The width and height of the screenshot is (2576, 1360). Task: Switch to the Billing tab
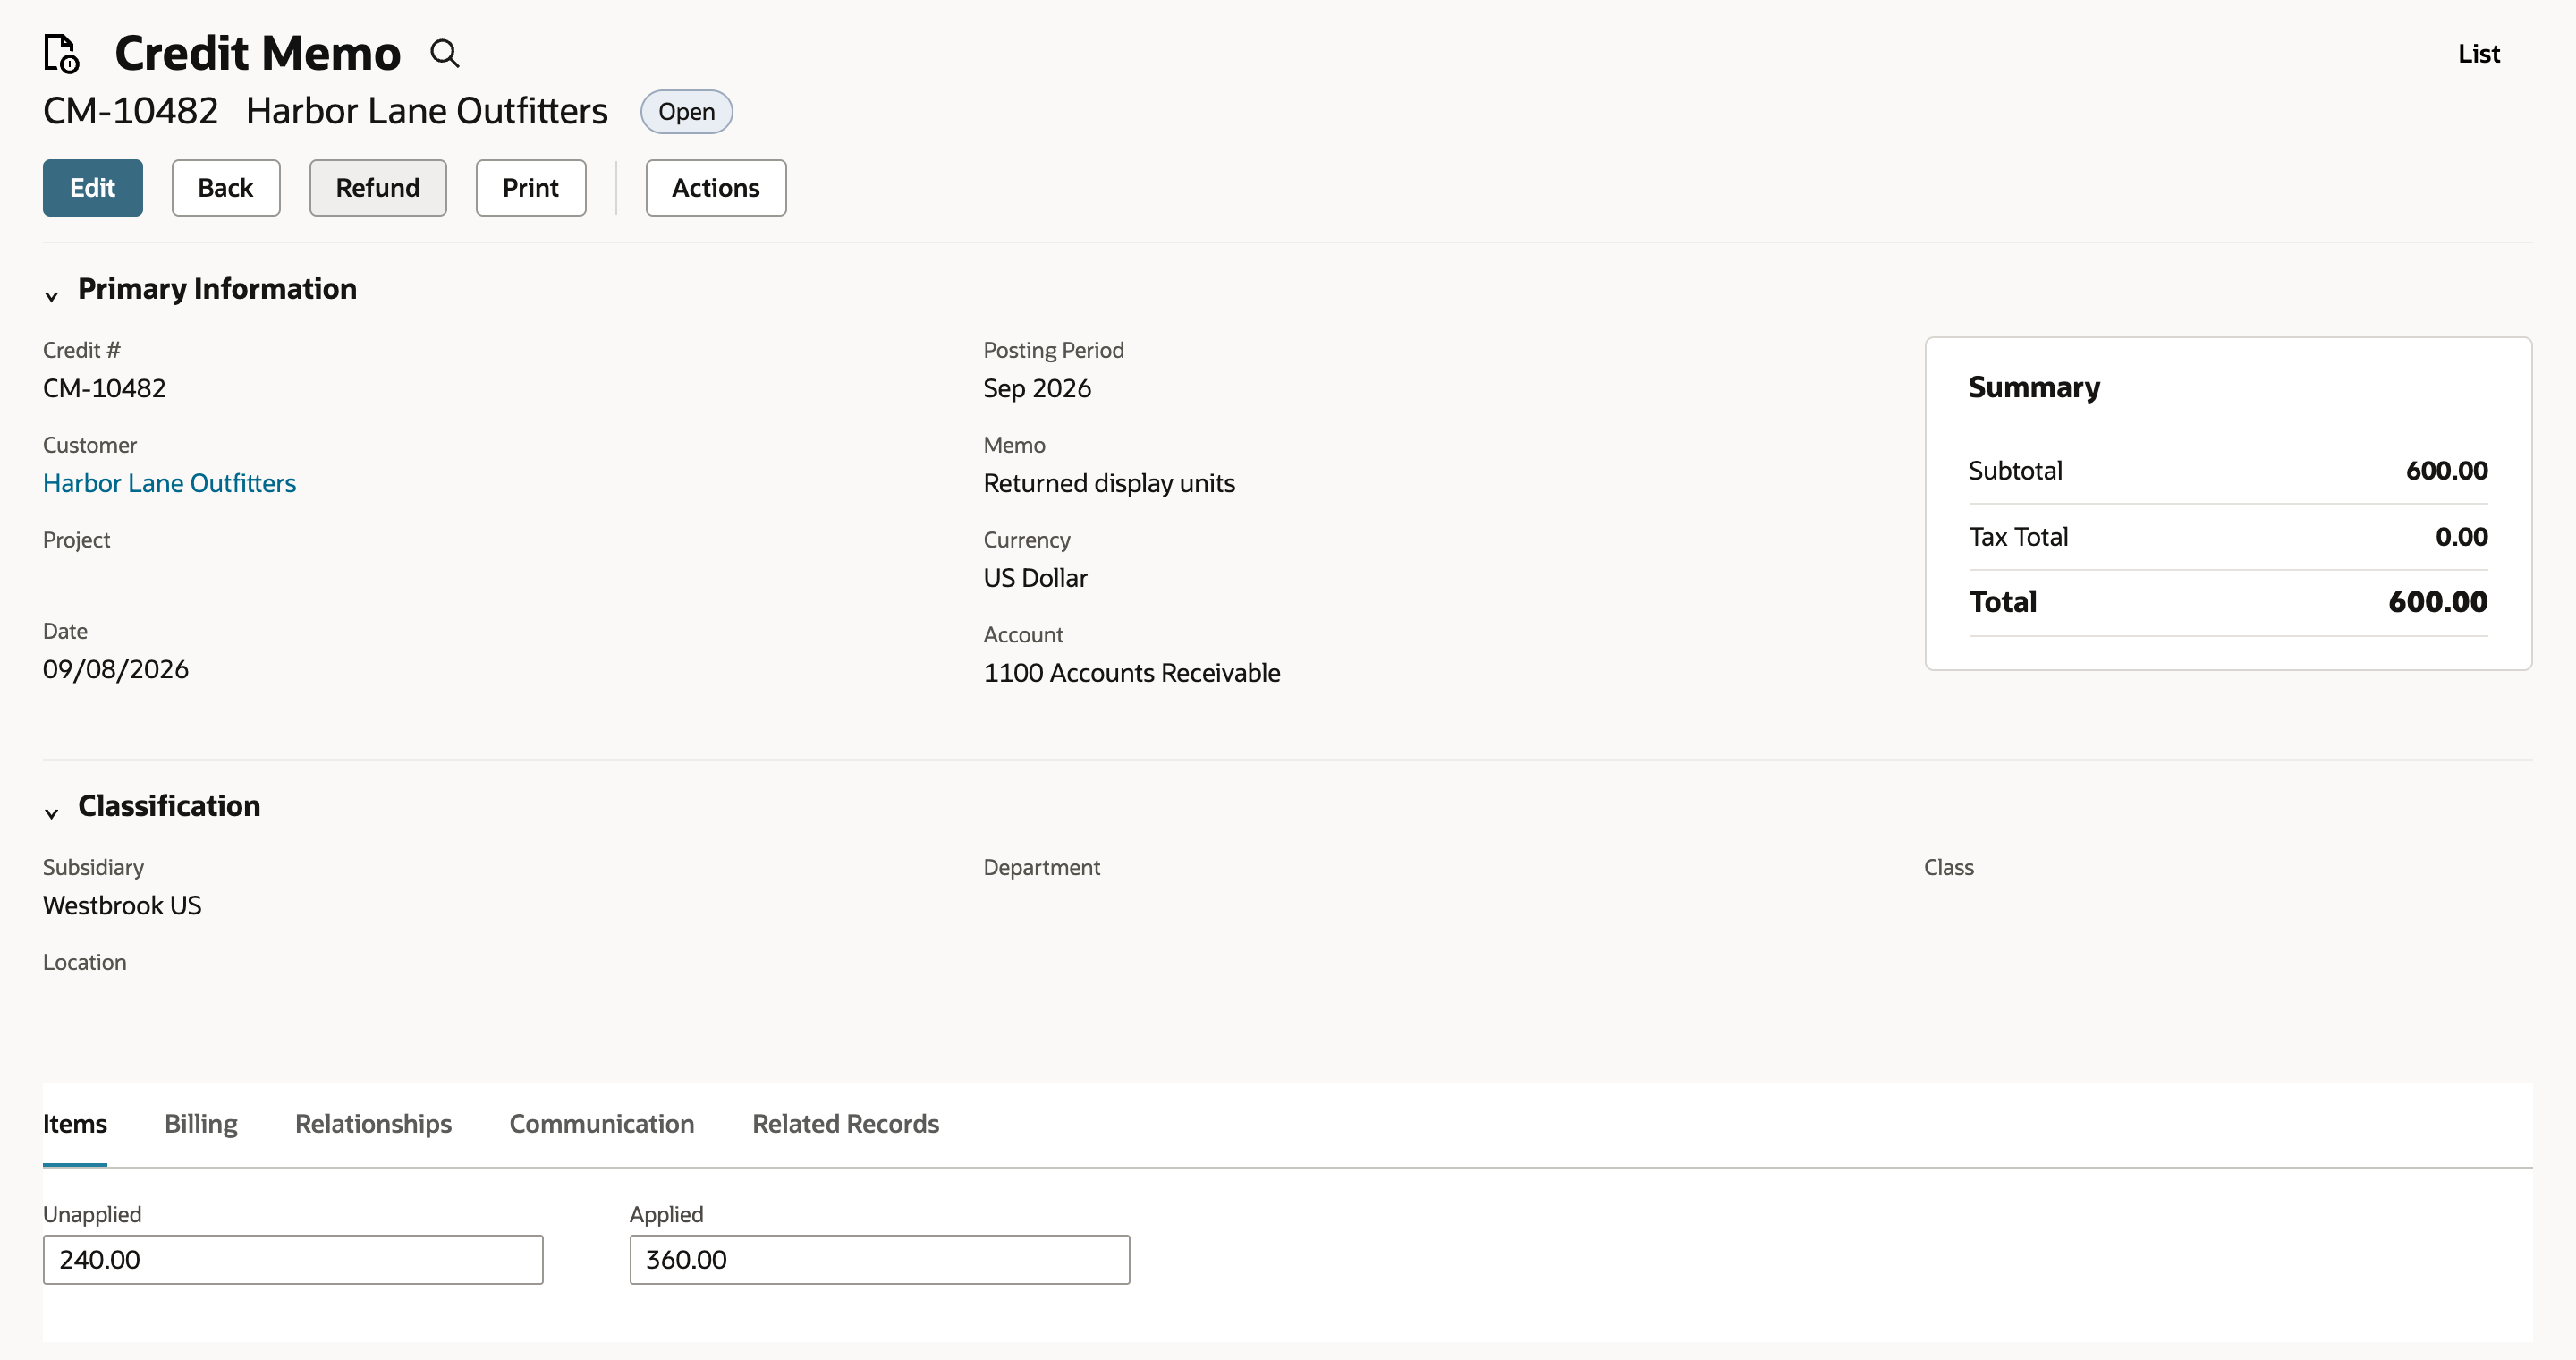[x=201, y=1124]
